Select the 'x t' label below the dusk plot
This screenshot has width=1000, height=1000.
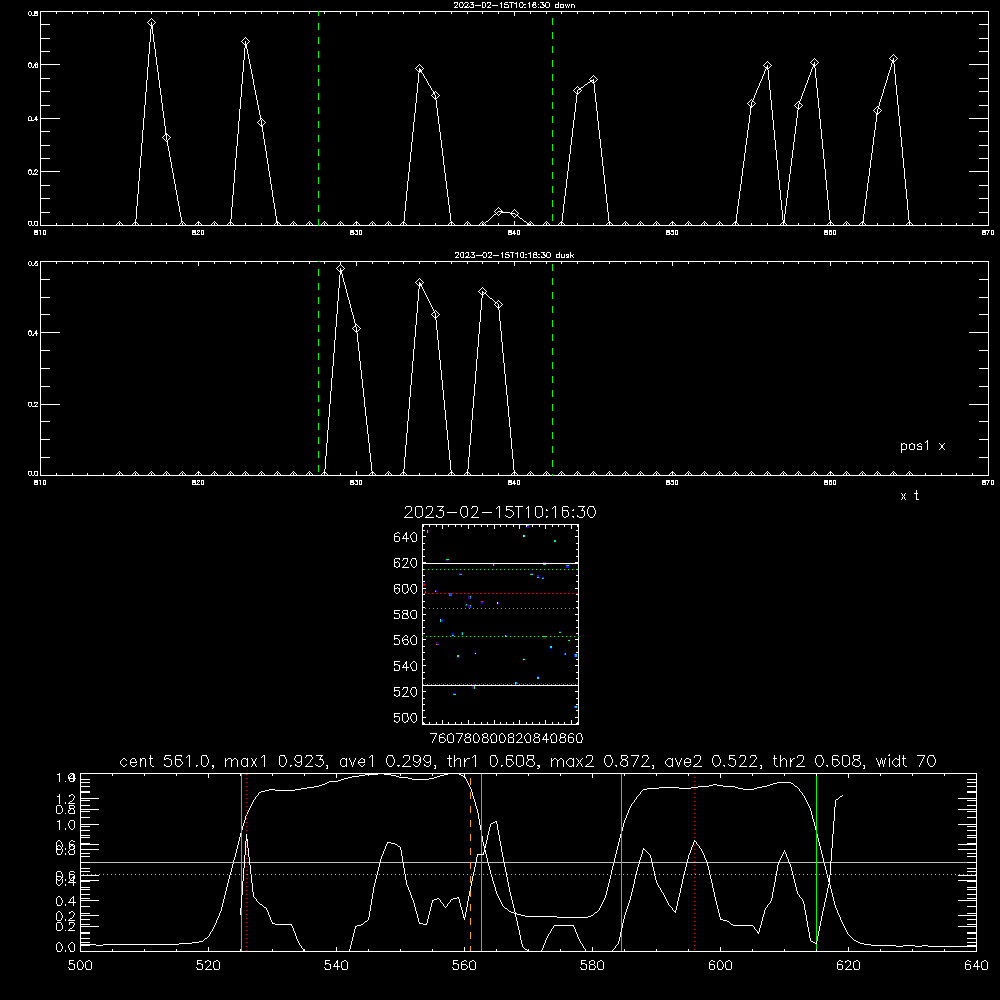(909, 496)
